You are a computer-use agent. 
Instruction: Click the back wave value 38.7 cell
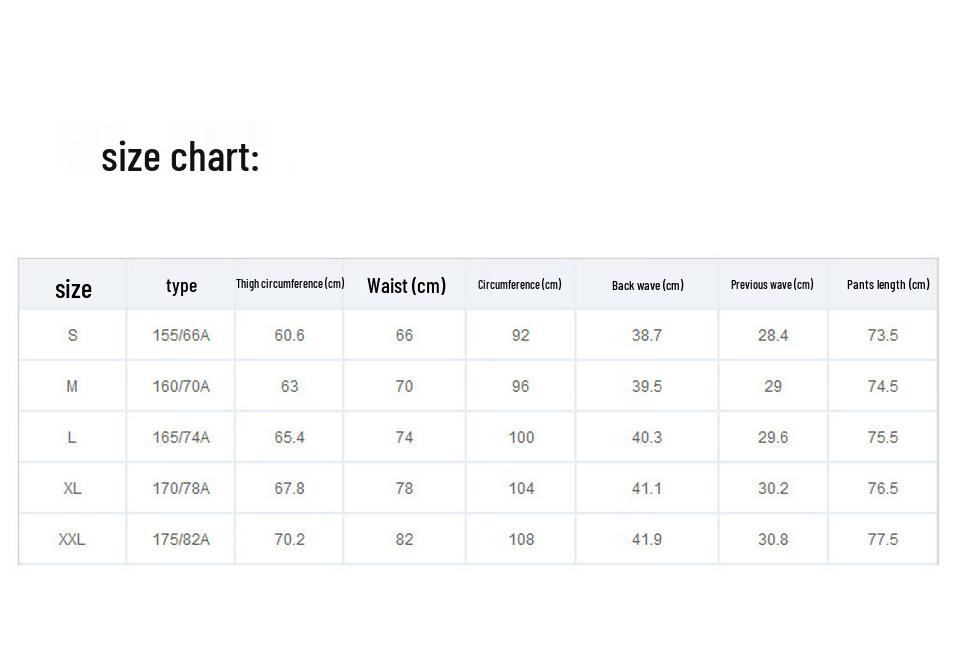click(x=647, y=335)
